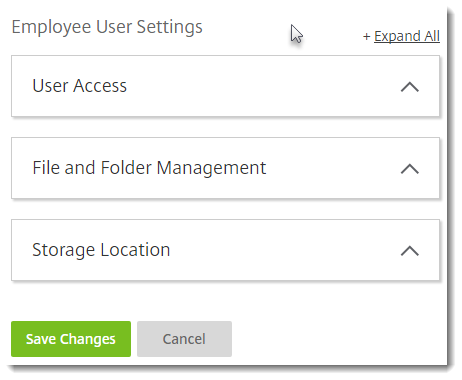Image resolution: width=462 pixels, height=380 pixels.
Task: Cancel the employee settings changes
Action: [184, 339]
